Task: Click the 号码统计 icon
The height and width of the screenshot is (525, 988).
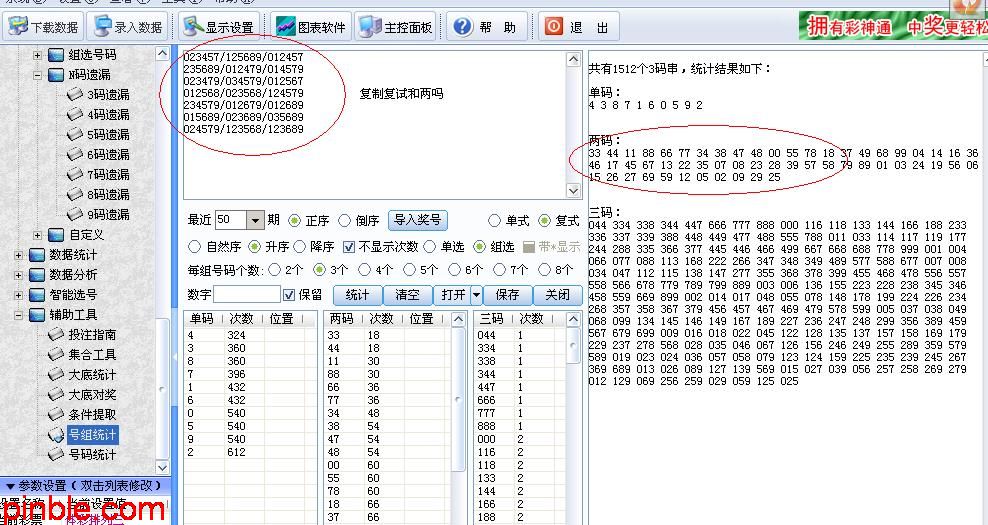Action: (x=56, y=454)
